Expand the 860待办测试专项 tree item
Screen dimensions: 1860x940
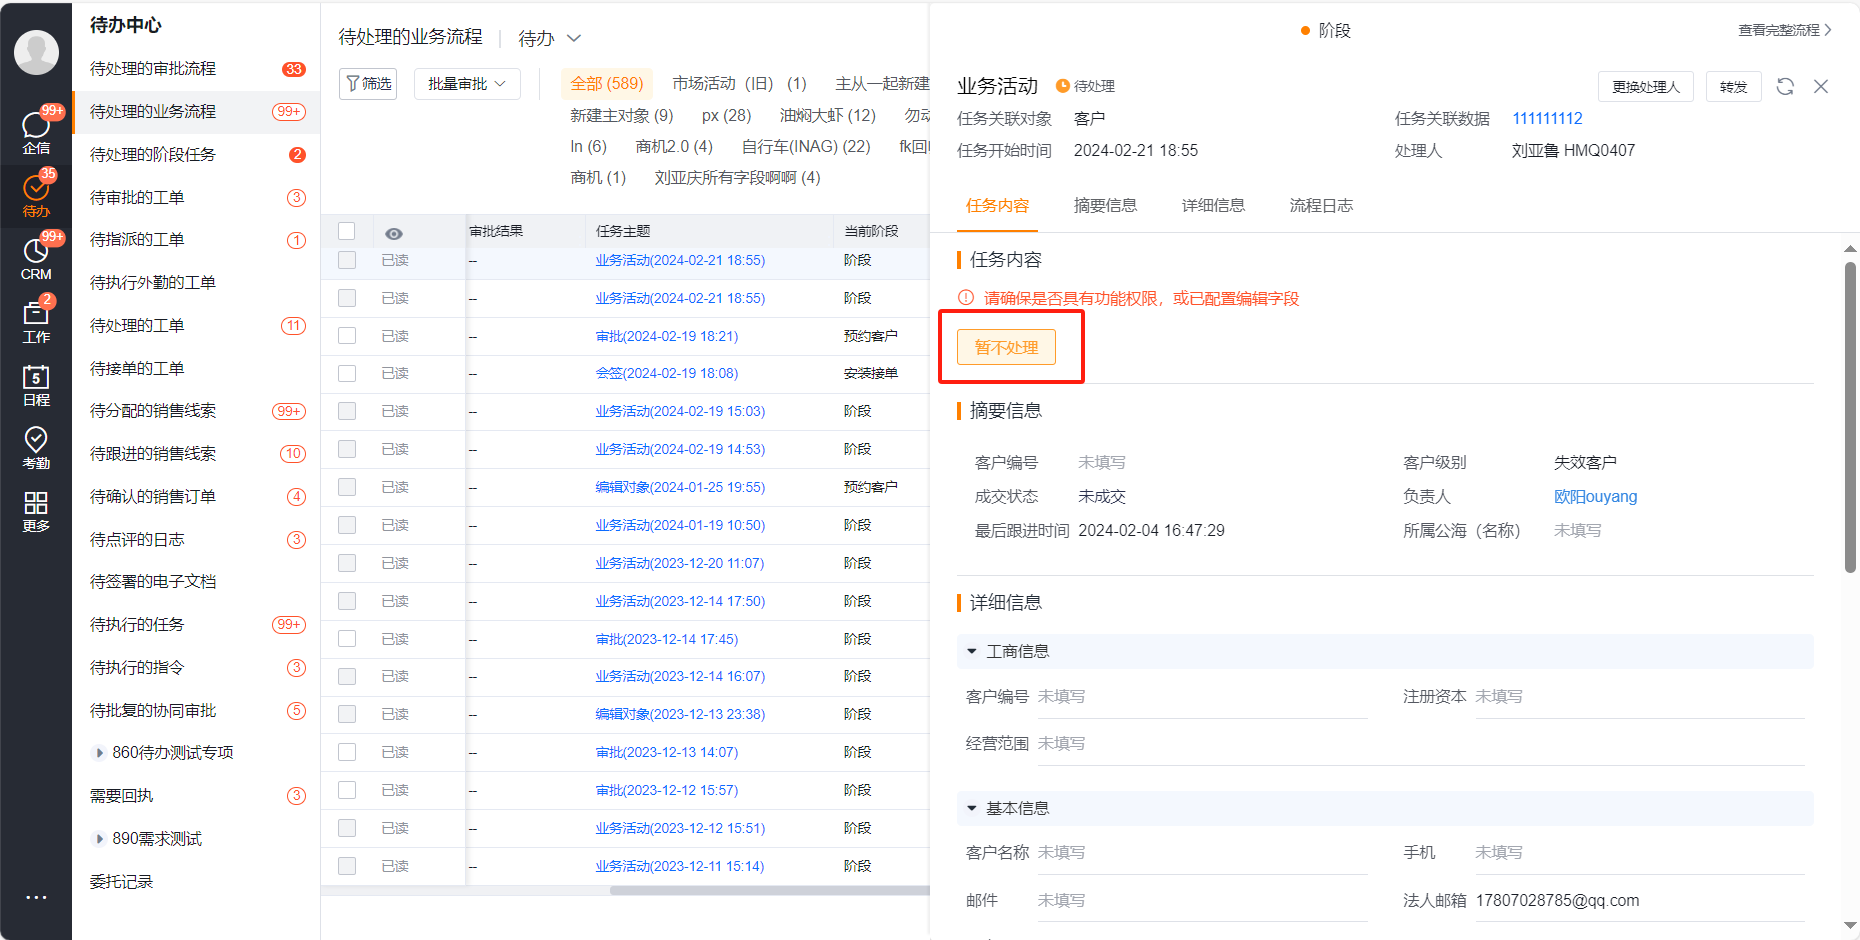(x=99, y=753)
